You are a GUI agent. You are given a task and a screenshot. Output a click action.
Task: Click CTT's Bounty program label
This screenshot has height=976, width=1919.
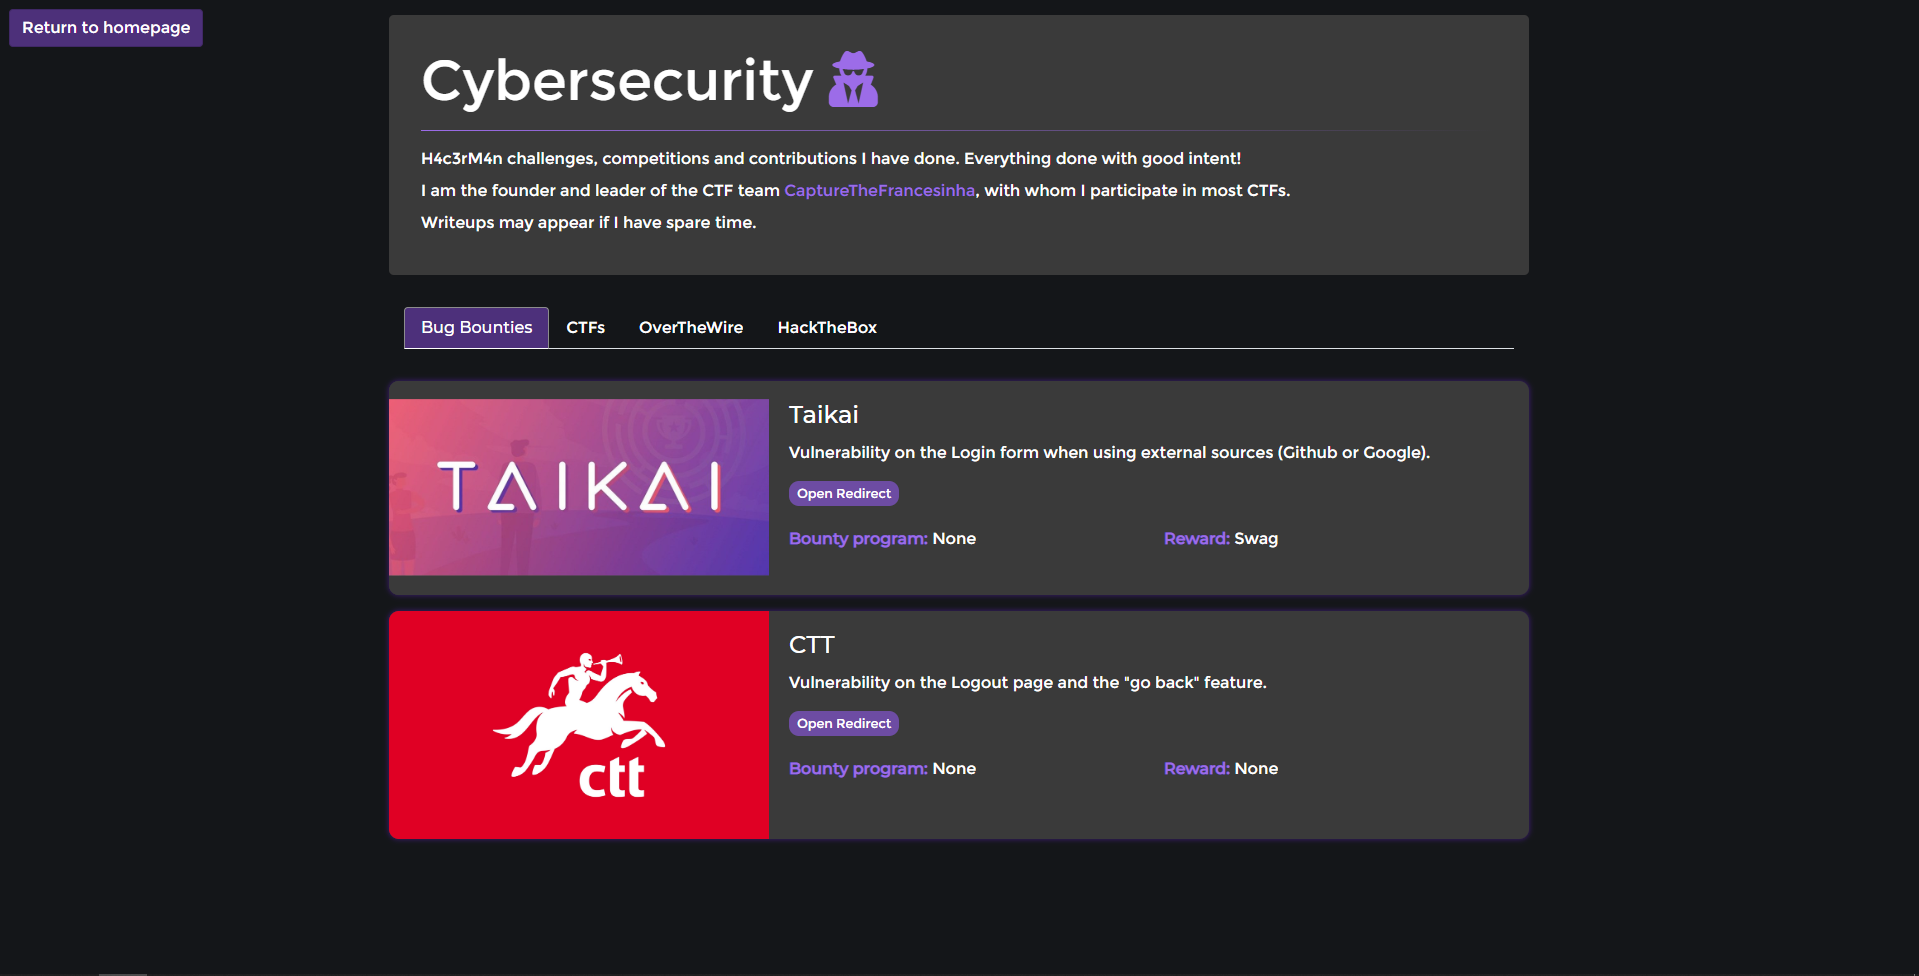point(858,768)
